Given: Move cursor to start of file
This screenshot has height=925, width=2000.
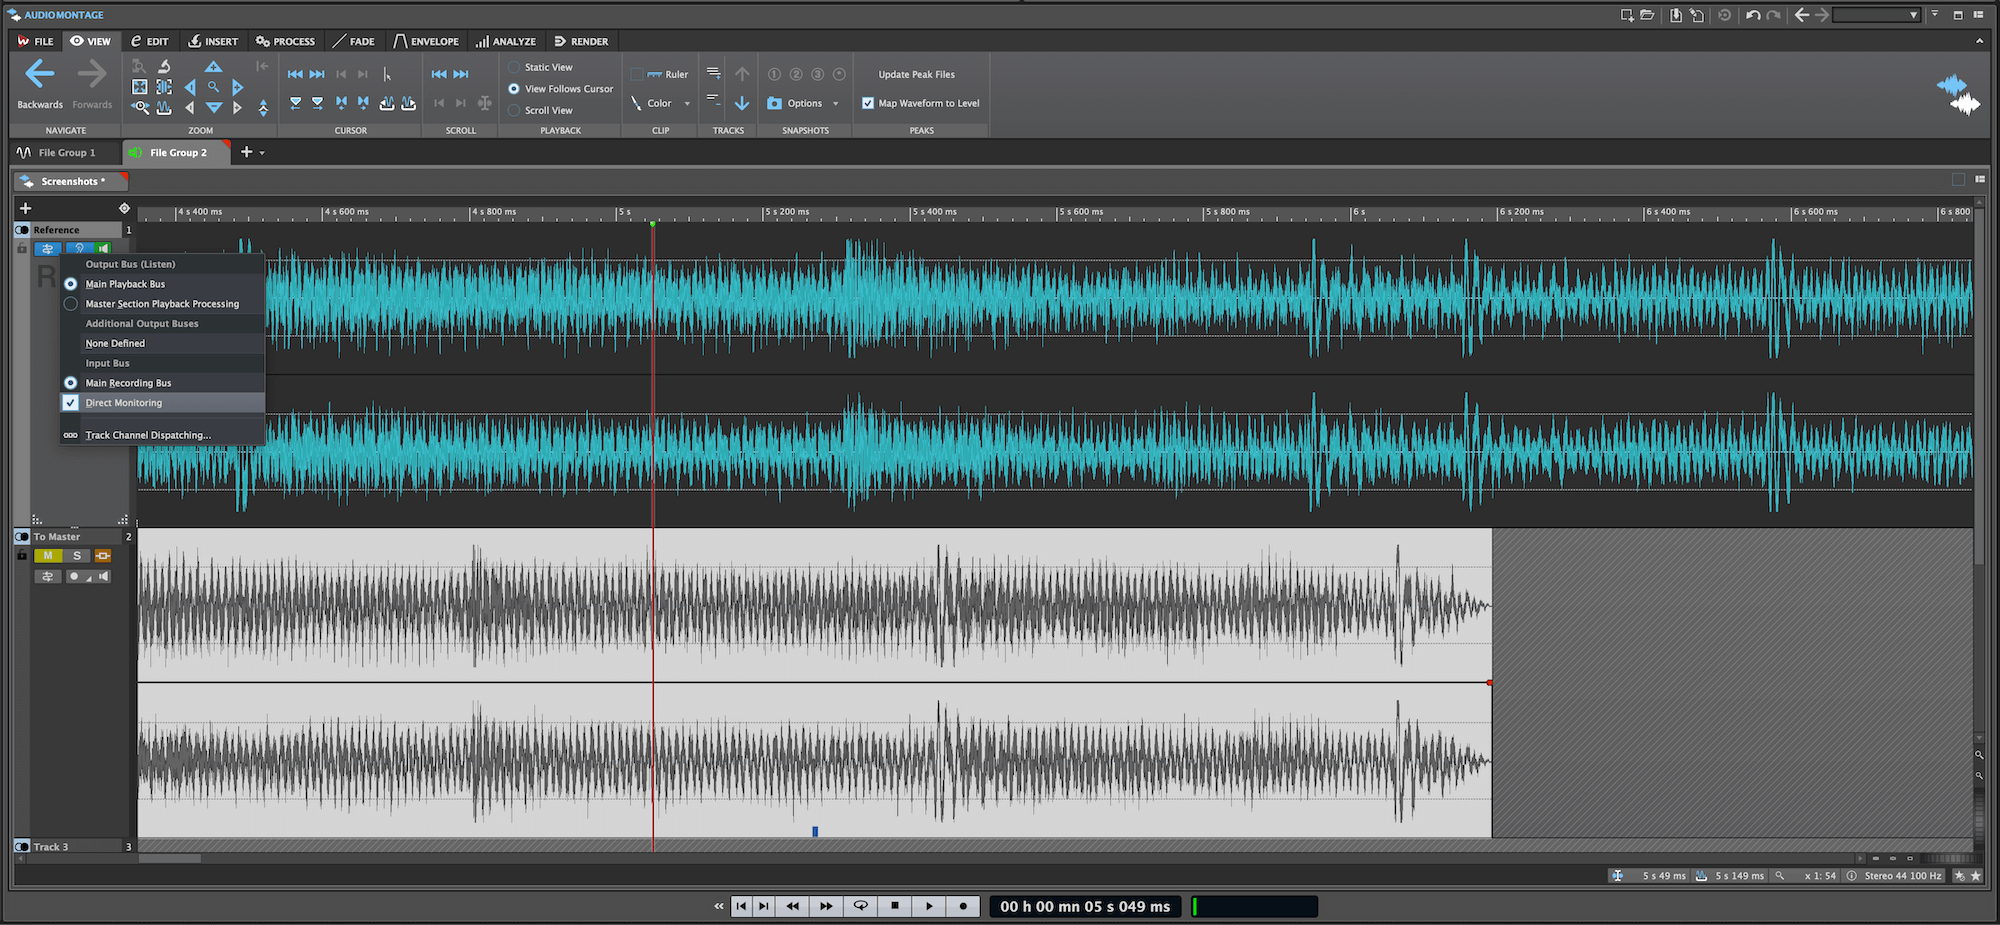Looking at the screenshot, I should [295, 74].
